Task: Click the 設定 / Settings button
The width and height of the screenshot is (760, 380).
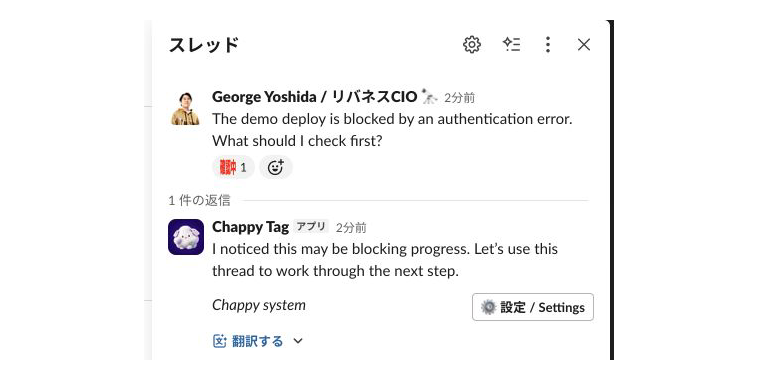Action: click(533, 307)
